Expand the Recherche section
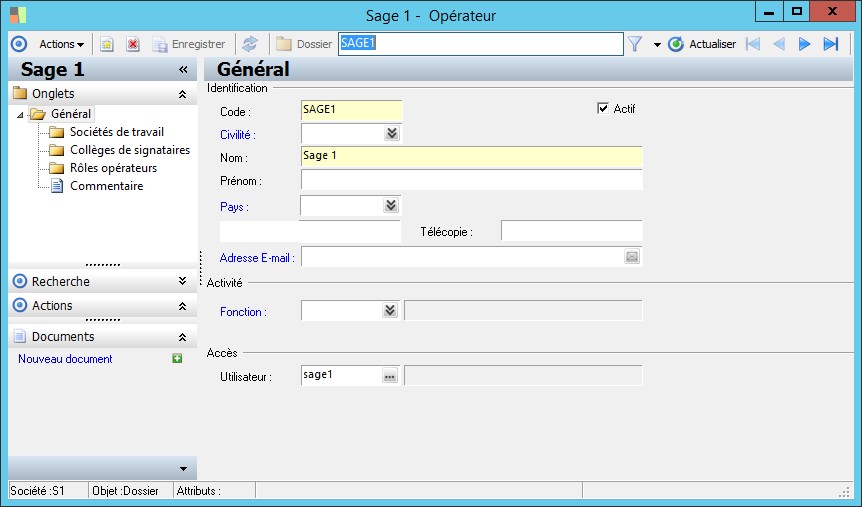862x507 pixels. [183, 282]
